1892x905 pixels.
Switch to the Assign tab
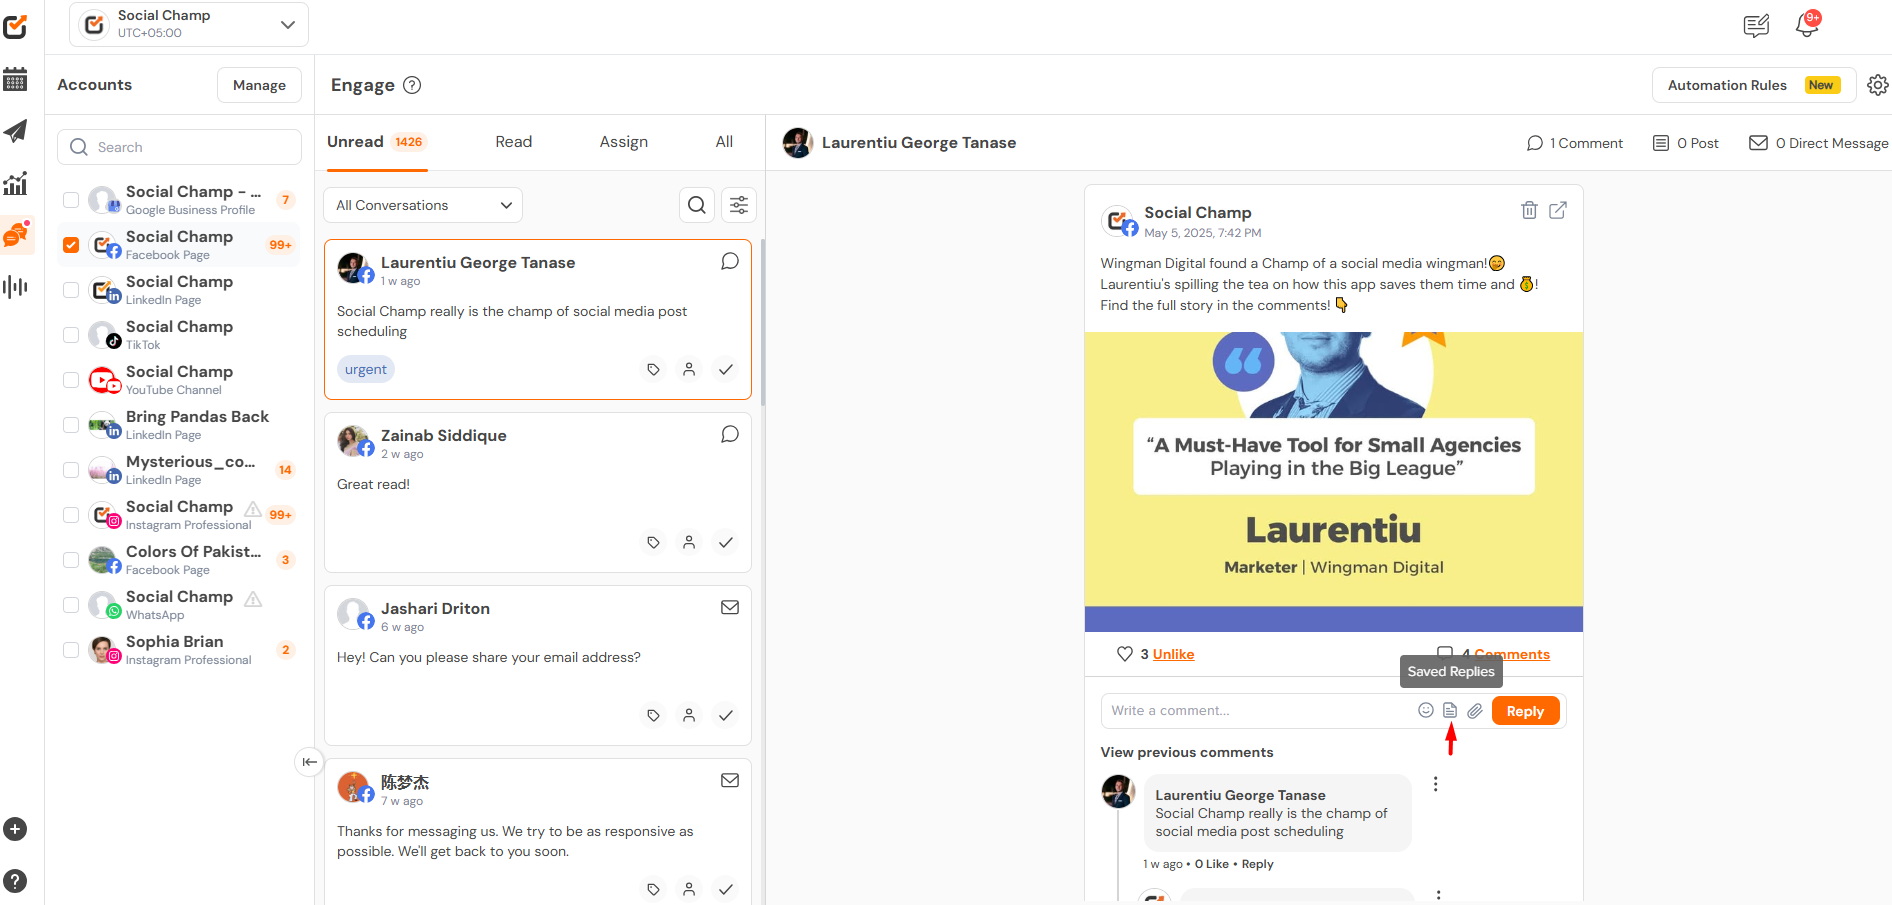click(x=624, y=142)
